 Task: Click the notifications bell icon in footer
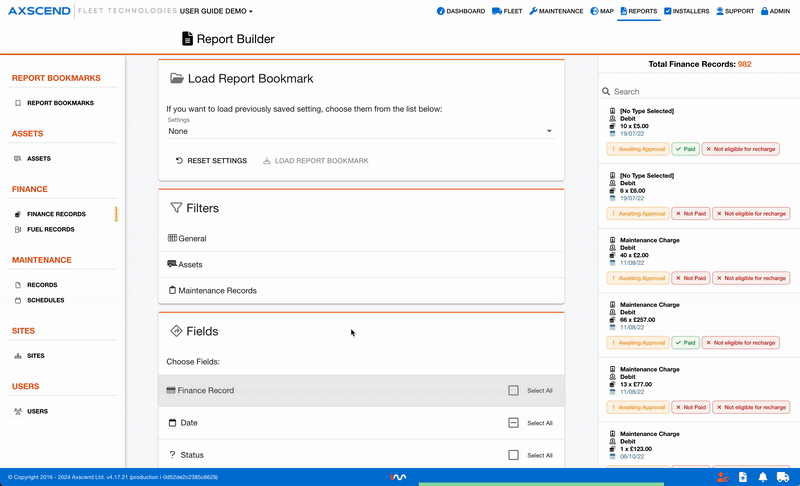[x=762, y=477]
